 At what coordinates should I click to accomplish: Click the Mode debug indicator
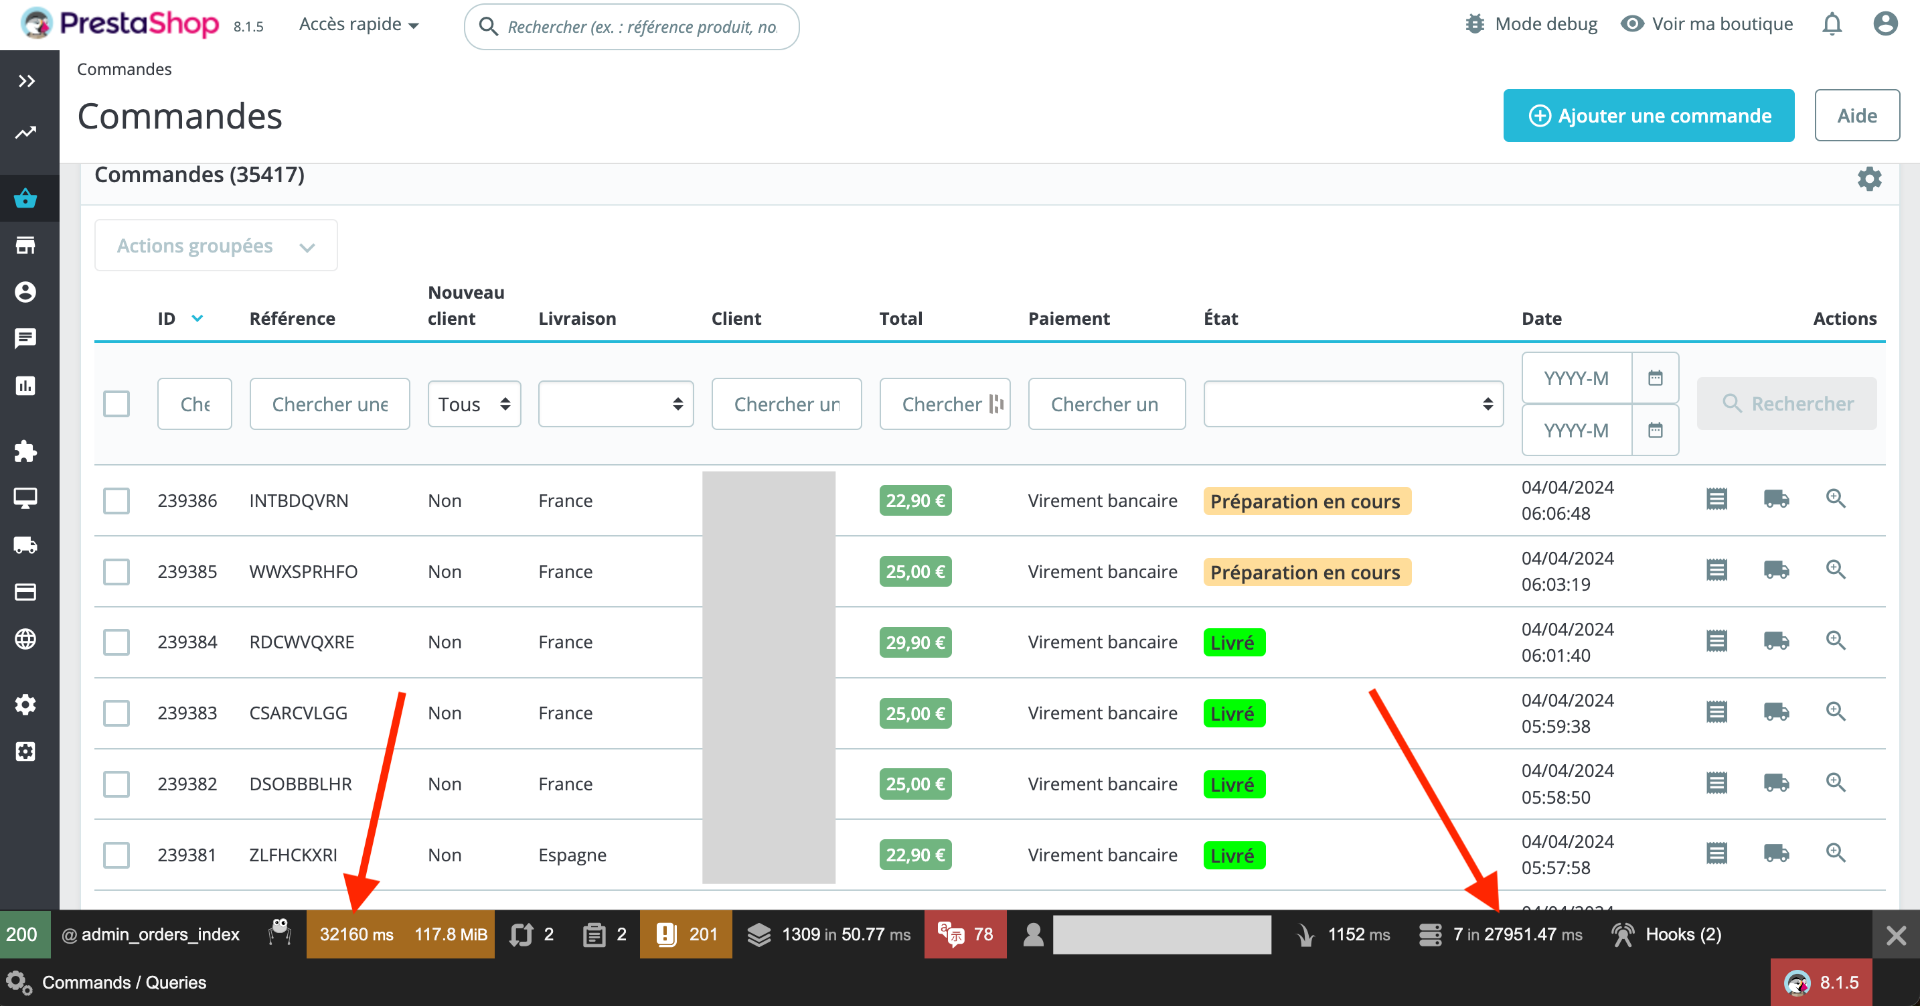[x=1531, y=24]
